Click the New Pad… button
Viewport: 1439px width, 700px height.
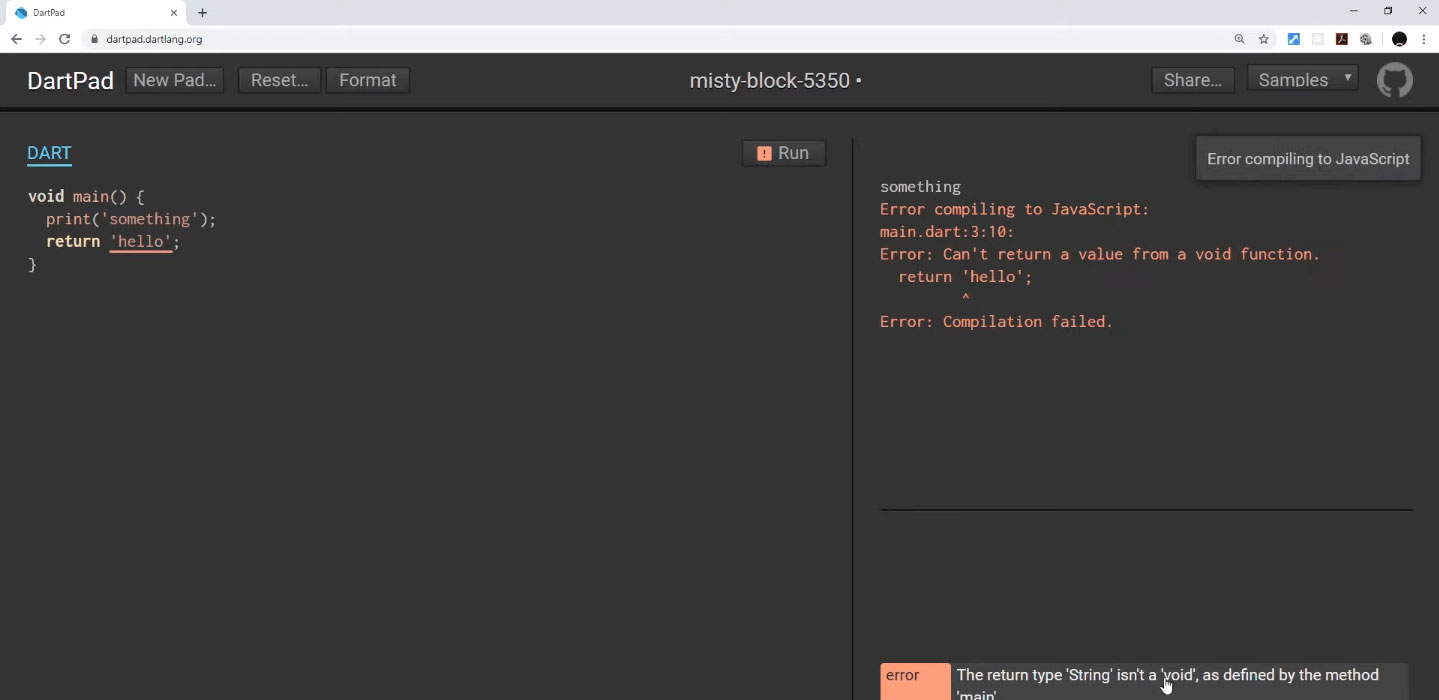(x=175, y=80)
